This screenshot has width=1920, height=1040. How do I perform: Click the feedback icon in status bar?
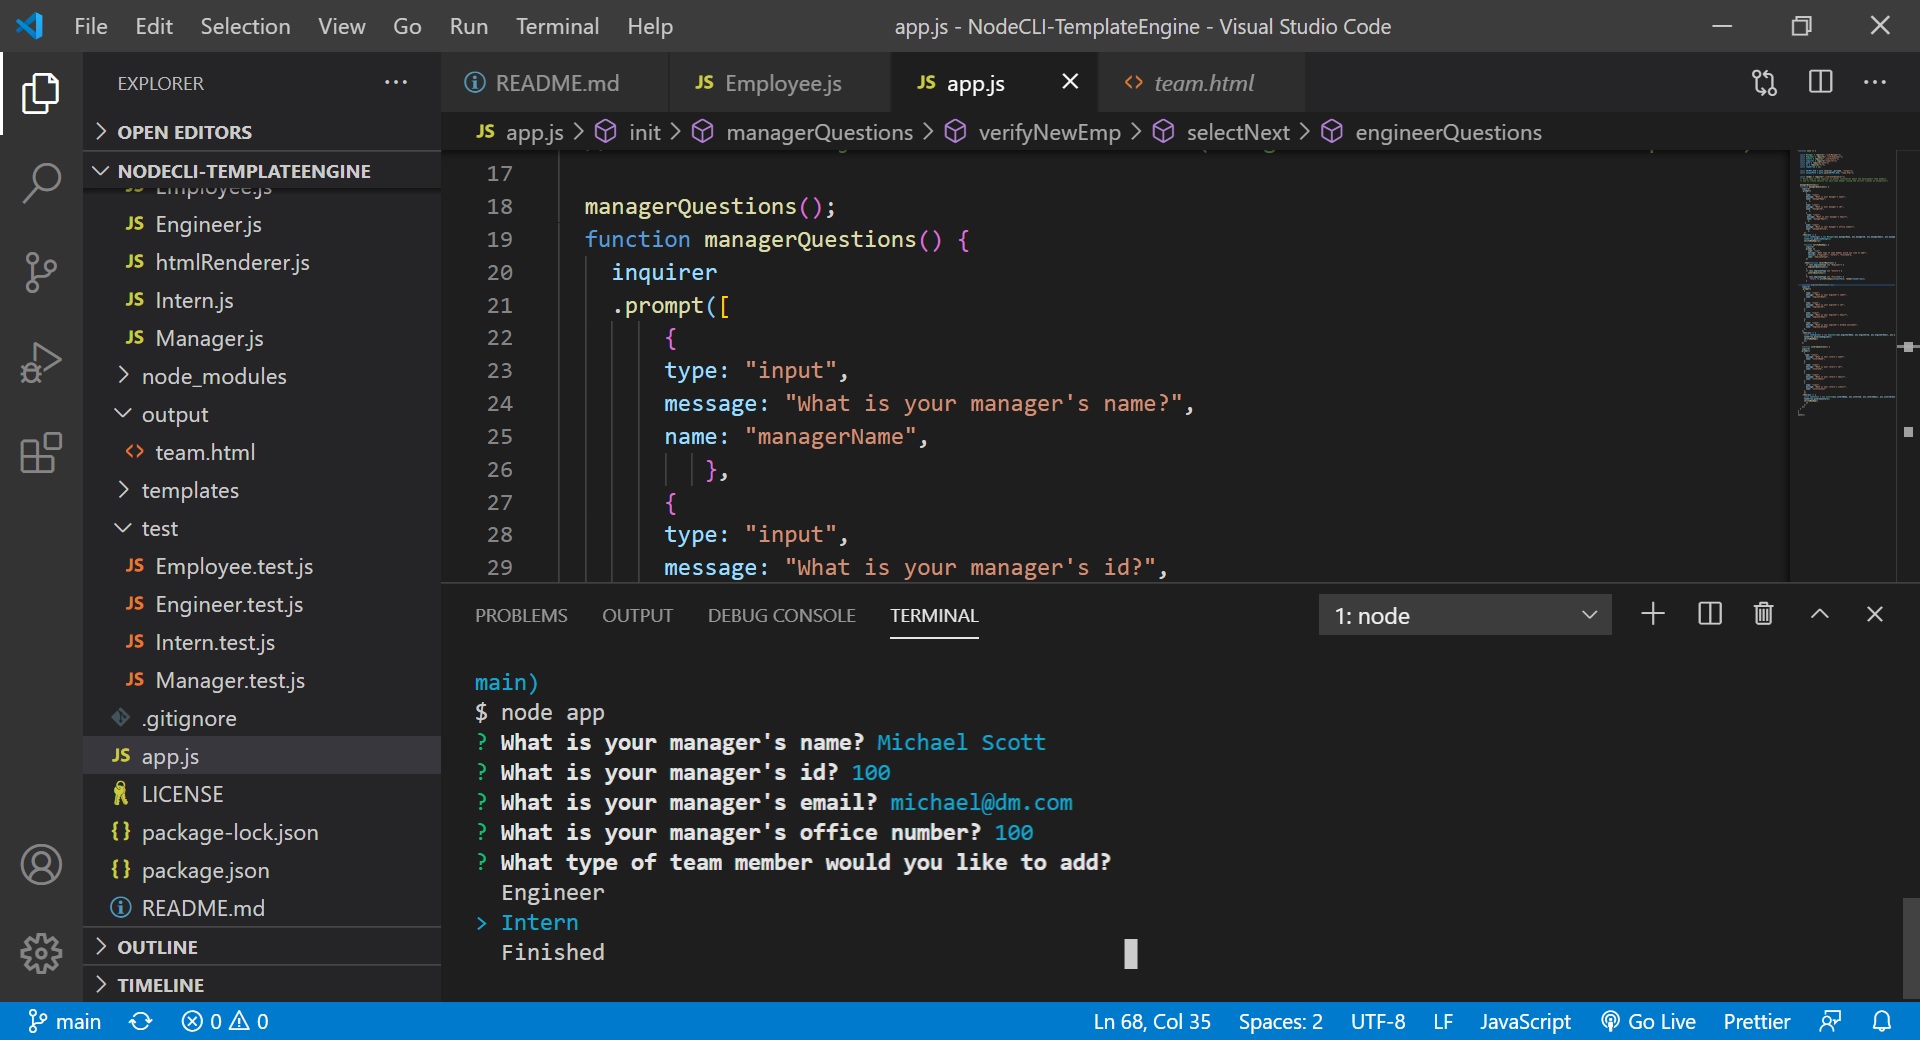[1830, 1021]
